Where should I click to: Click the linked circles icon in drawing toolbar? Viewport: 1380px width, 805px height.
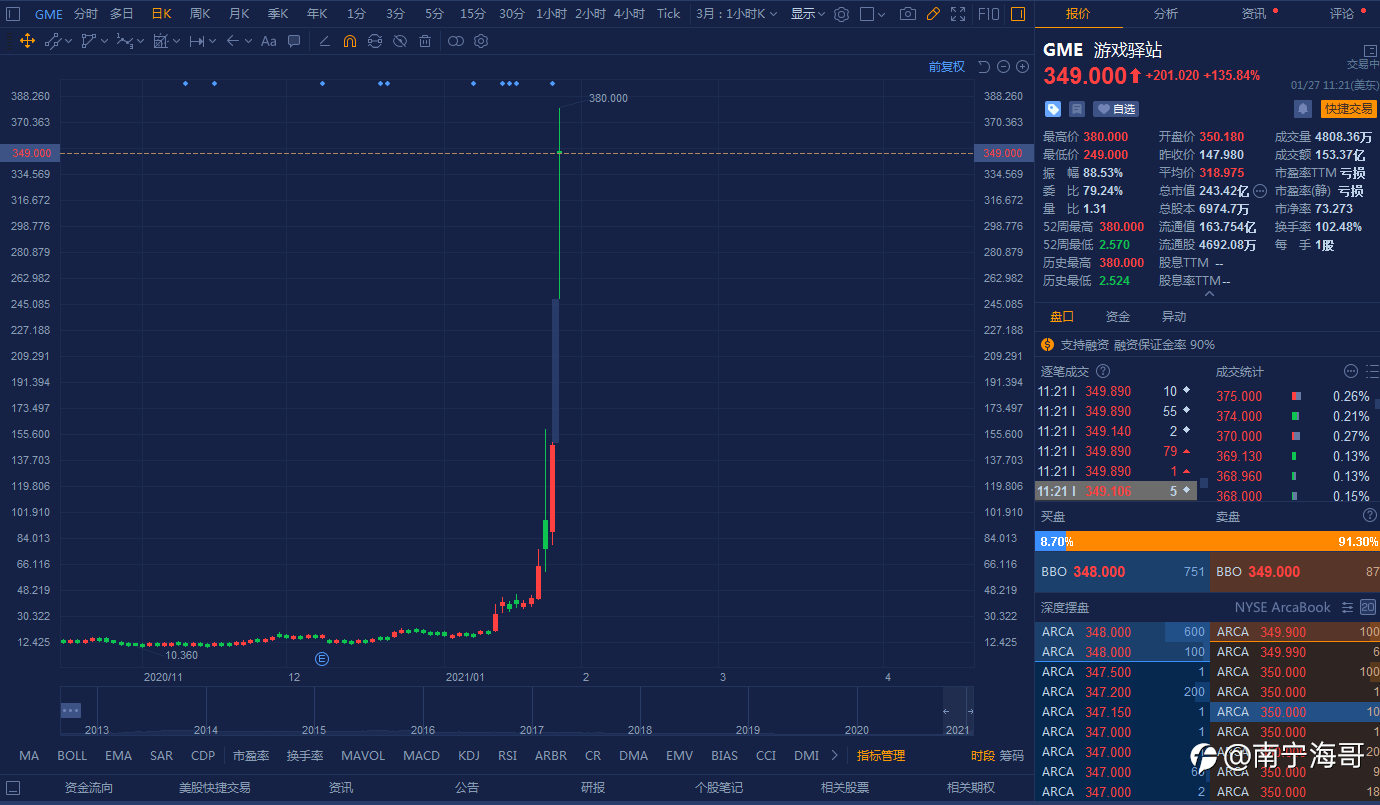455,41
